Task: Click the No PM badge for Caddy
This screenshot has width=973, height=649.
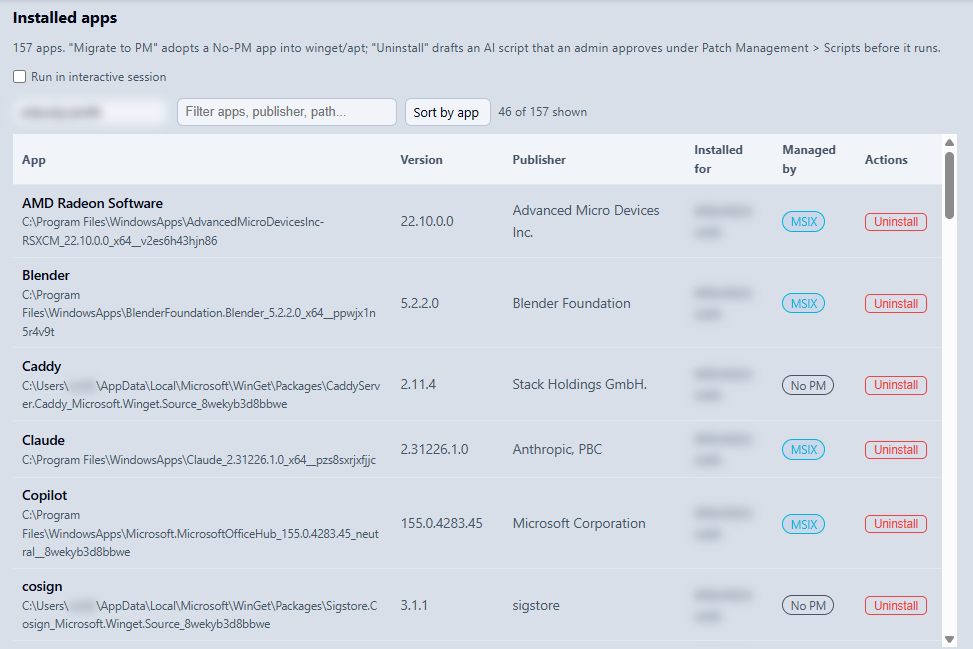Action: (808, 385)
